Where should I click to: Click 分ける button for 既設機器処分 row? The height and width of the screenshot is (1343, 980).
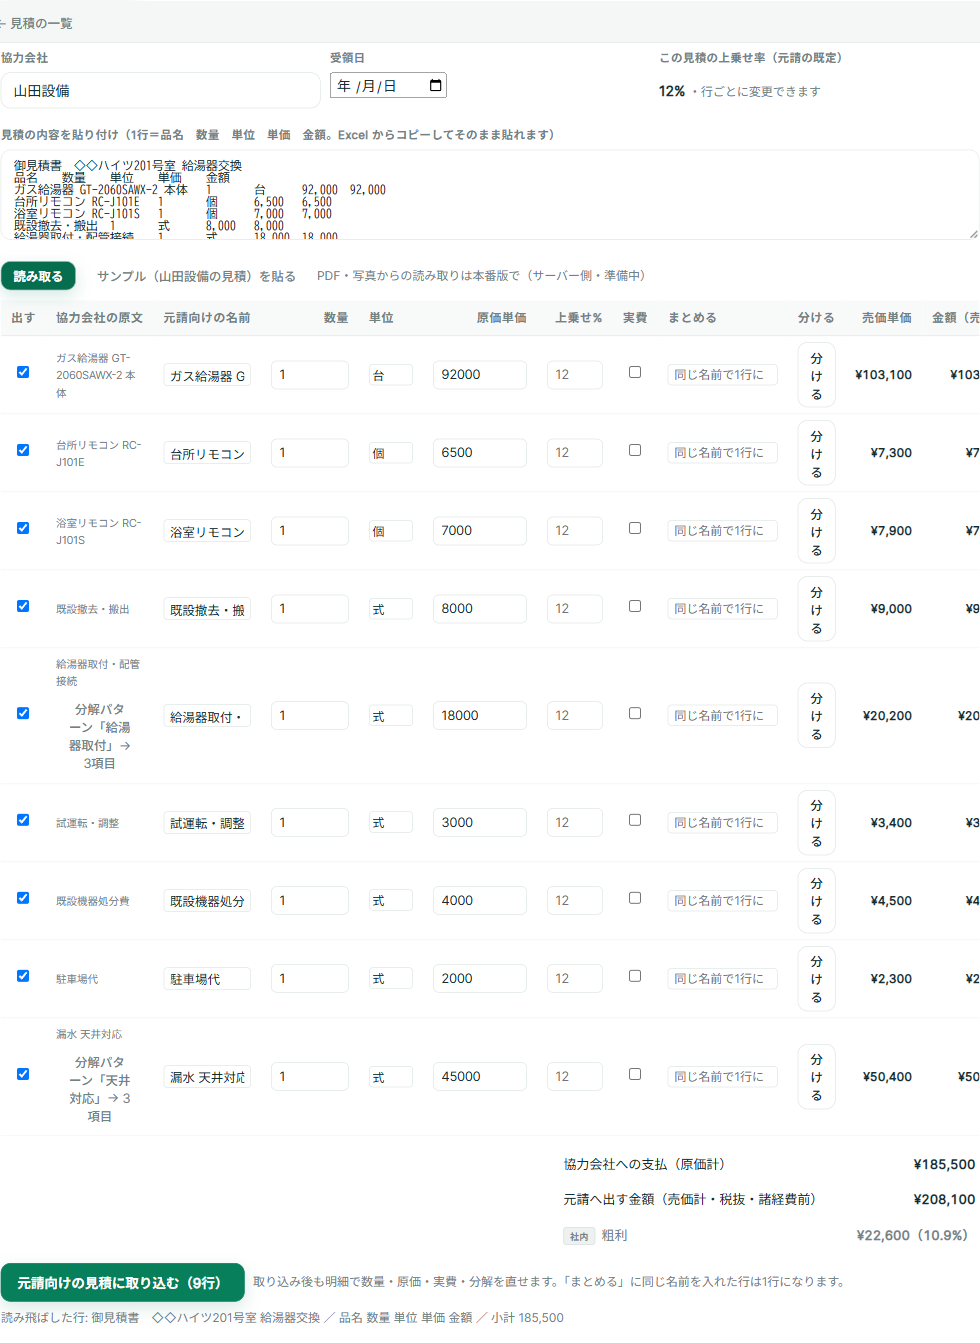click(817, 901)
